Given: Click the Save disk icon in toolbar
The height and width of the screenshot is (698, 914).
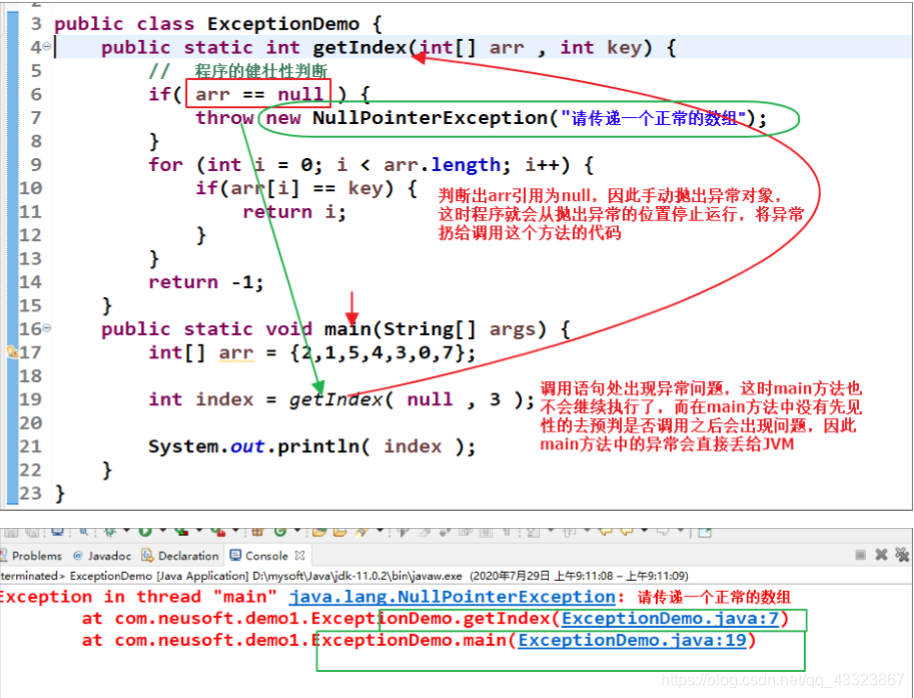Looking at the screenshot, I should [x=11, y=532].
